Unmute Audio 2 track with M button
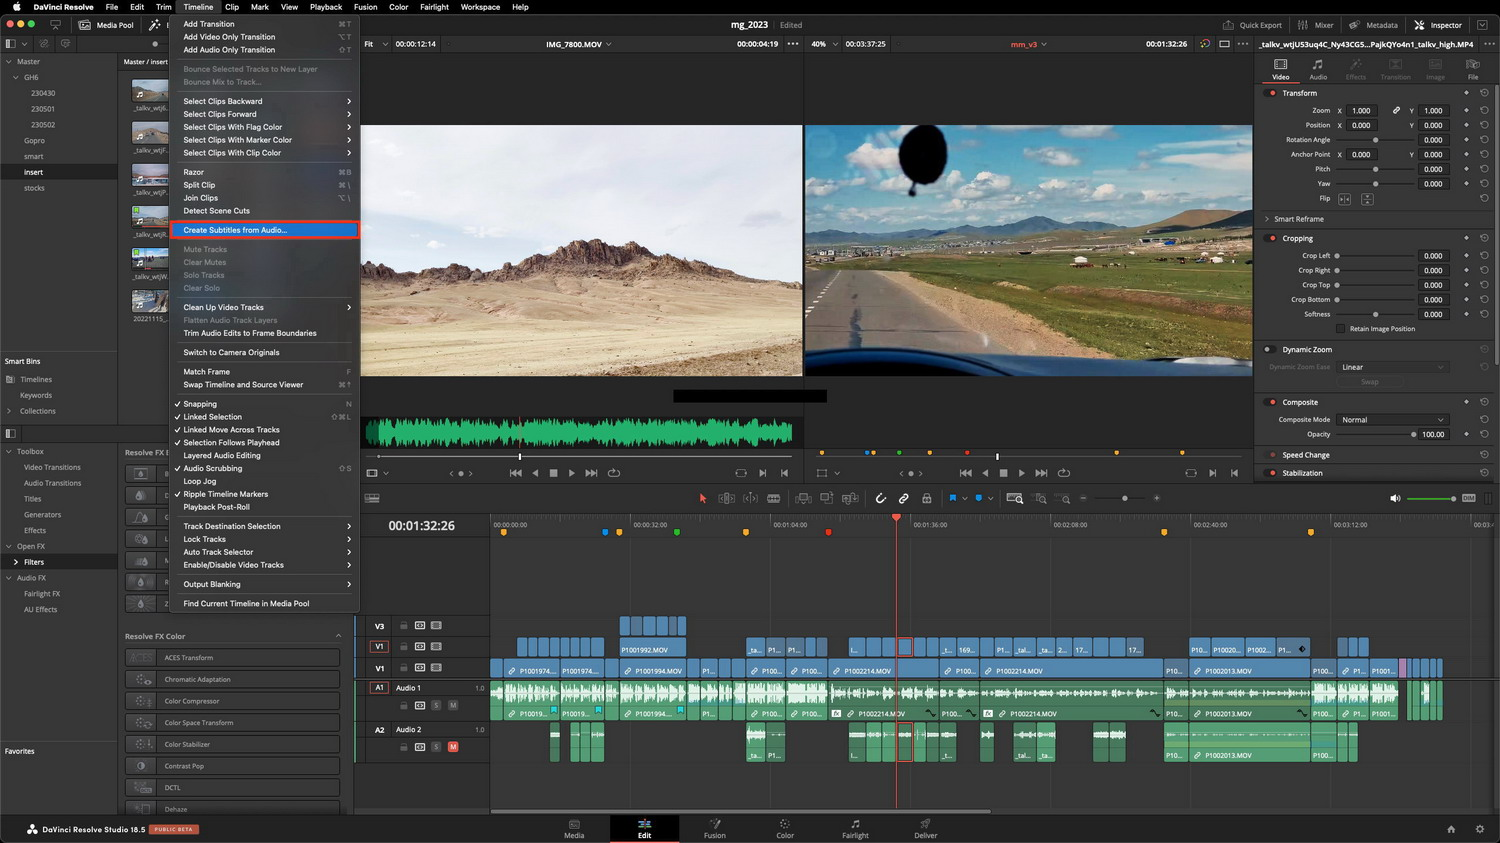The image size is (1500, 843). 453,747
